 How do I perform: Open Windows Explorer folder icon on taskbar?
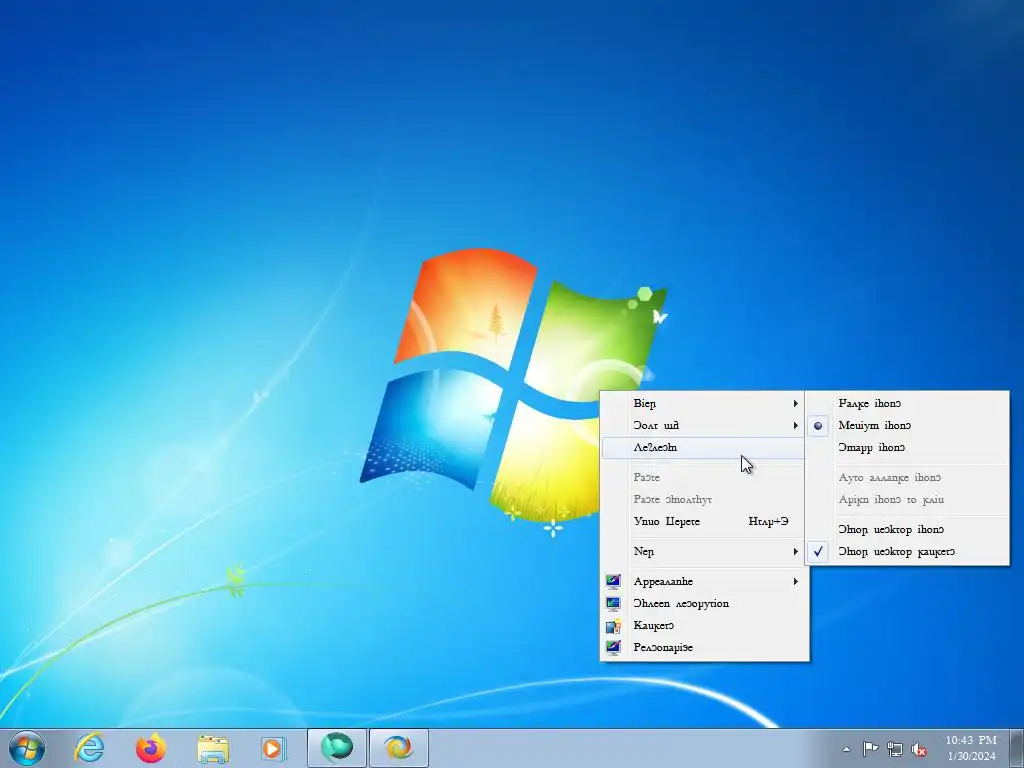[x=213, y=749]
